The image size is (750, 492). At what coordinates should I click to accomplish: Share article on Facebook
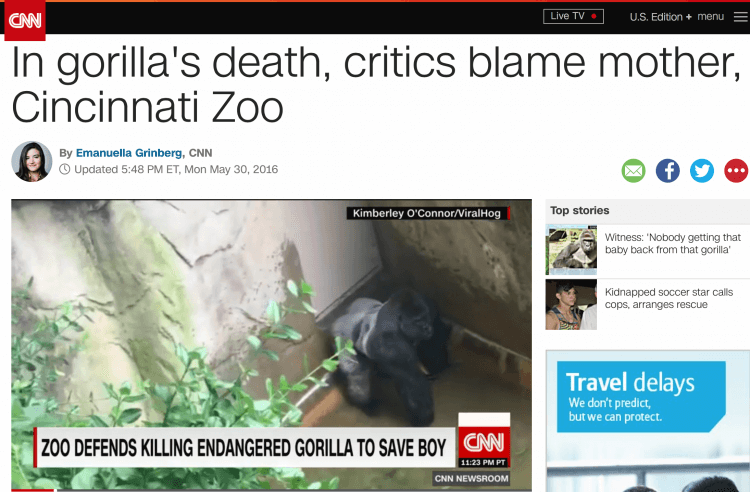(x=668, y=171)
